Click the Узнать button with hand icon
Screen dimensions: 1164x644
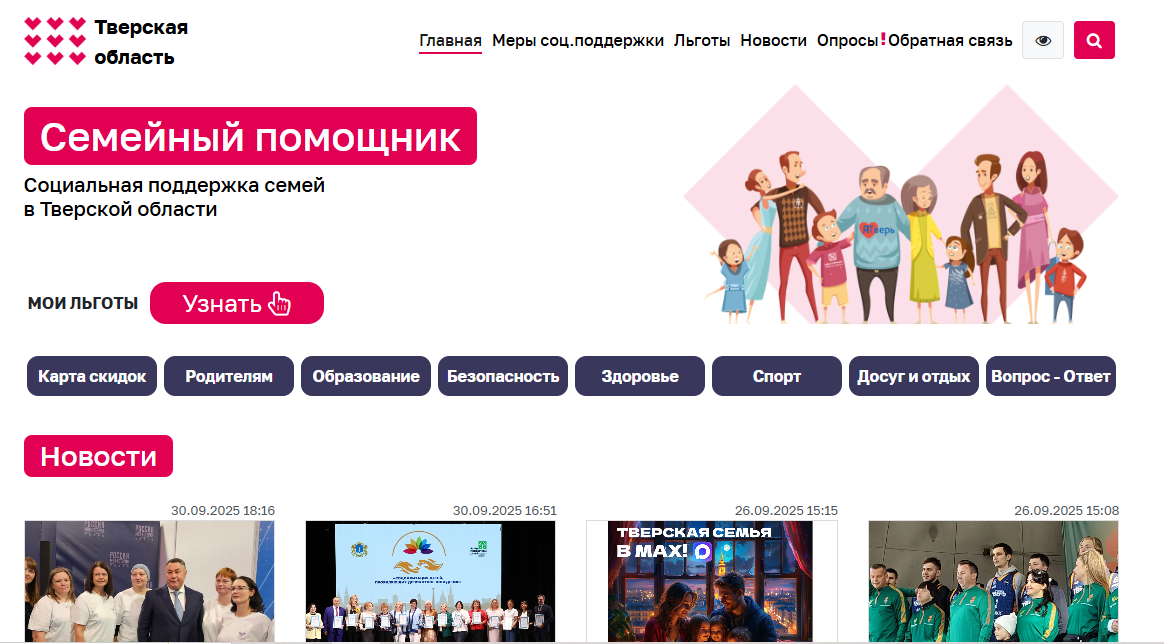tap(237, 303)
